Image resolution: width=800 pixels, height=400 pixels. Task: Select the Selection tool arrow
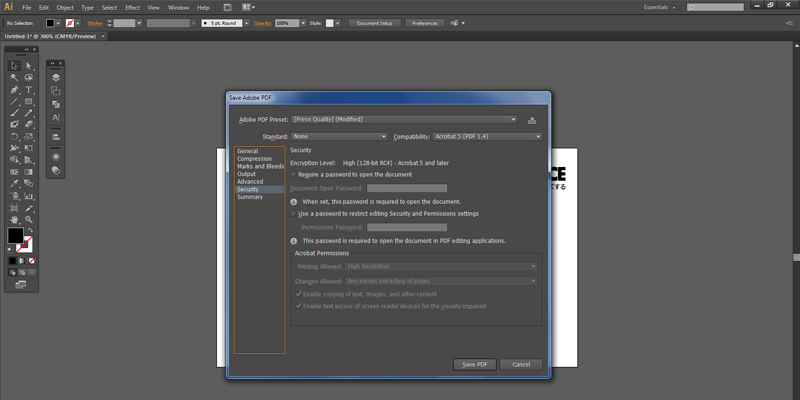coord(14,66)
